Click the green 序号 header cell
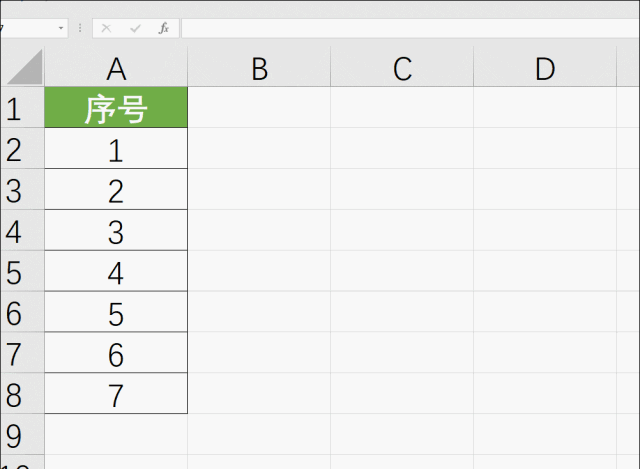Viewport: 640px width, 469px height. (x=116, y=107)
